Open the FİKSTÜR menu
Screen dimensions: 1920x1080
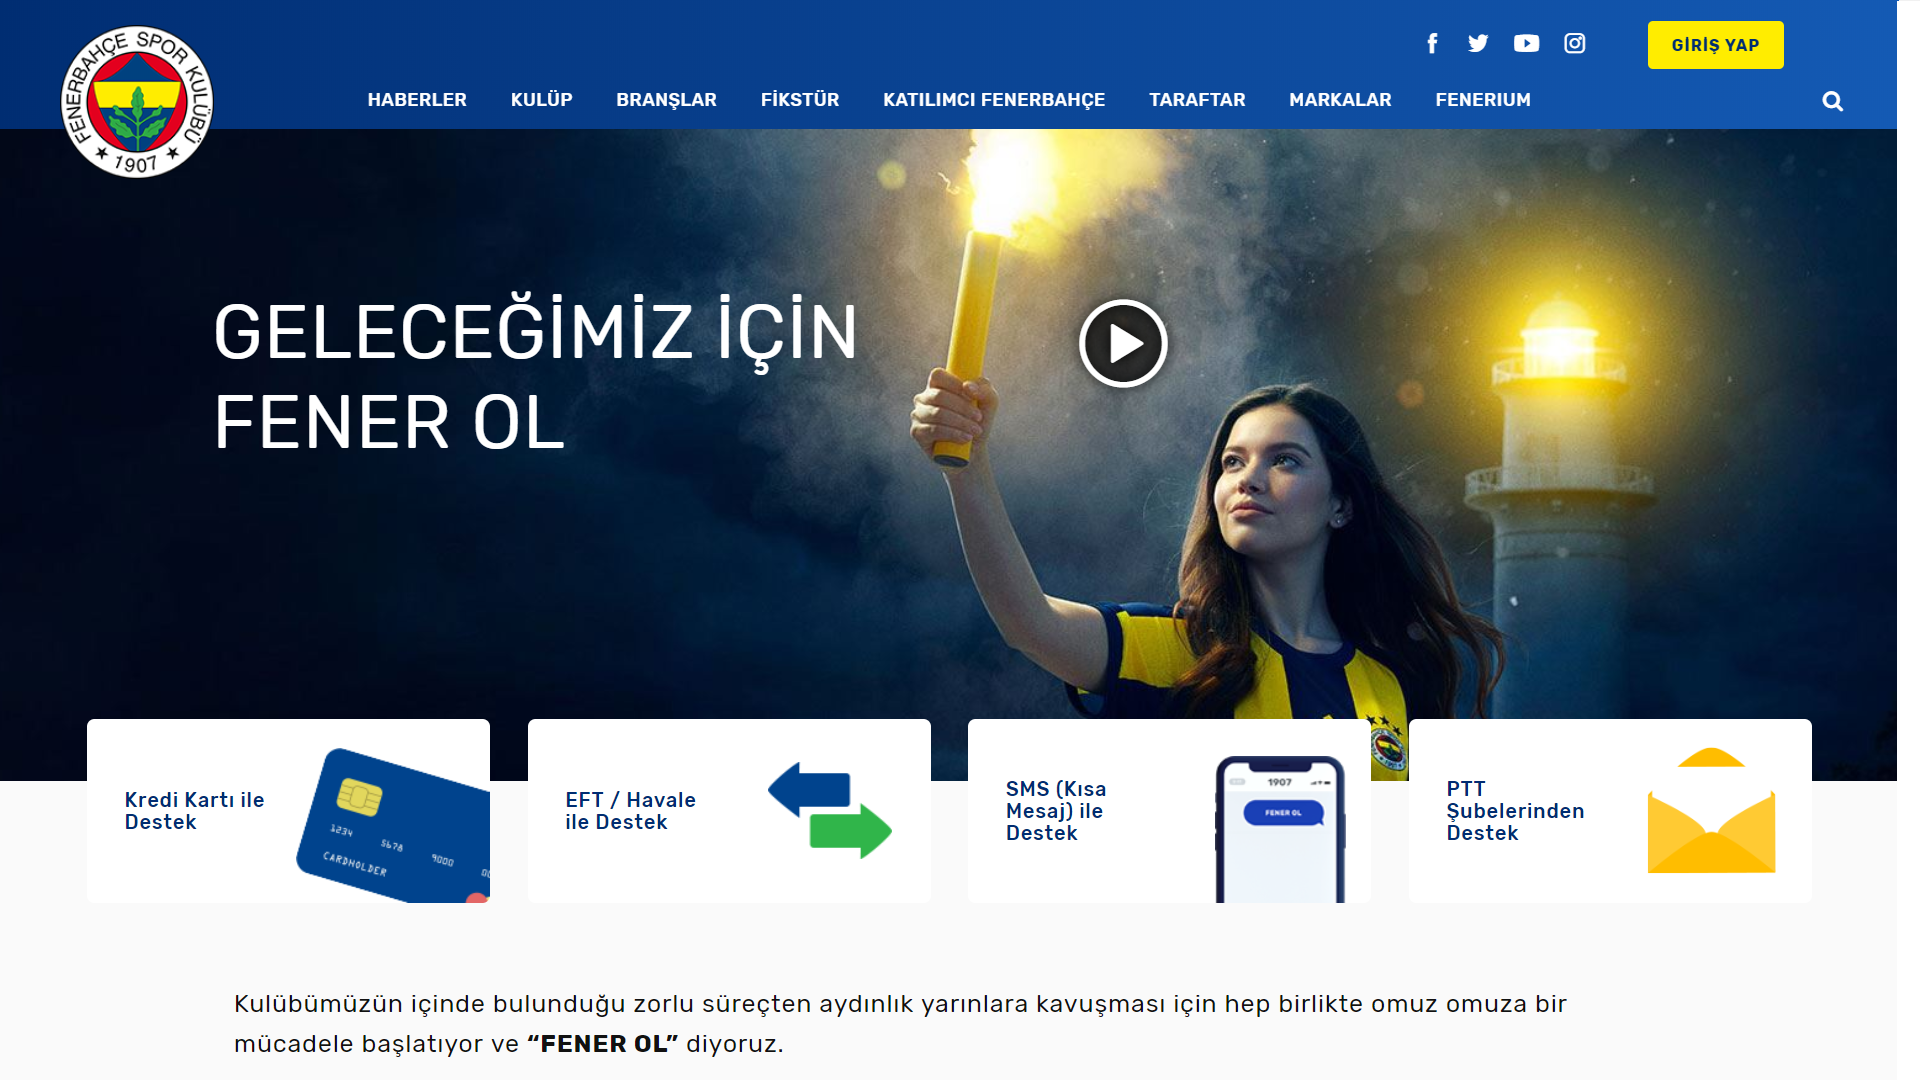click(800, 100)
